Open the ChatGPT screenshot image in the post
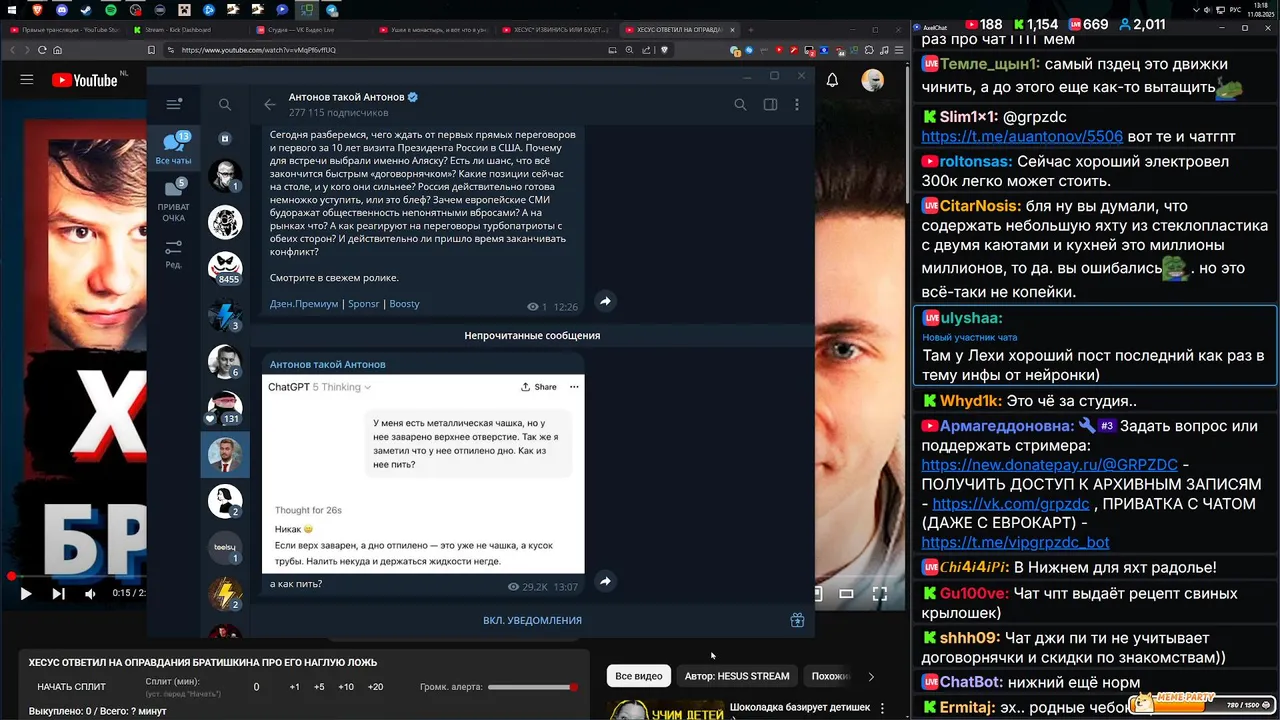The height and width of the screenshot is (720, 1280). tap(423, 475)
